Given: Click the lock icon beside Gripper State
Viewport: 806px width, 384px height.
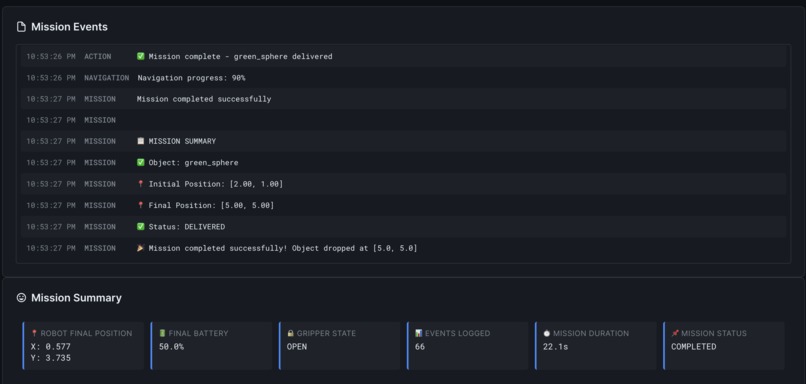Looking at the screenshot, I should pos(290,333).
